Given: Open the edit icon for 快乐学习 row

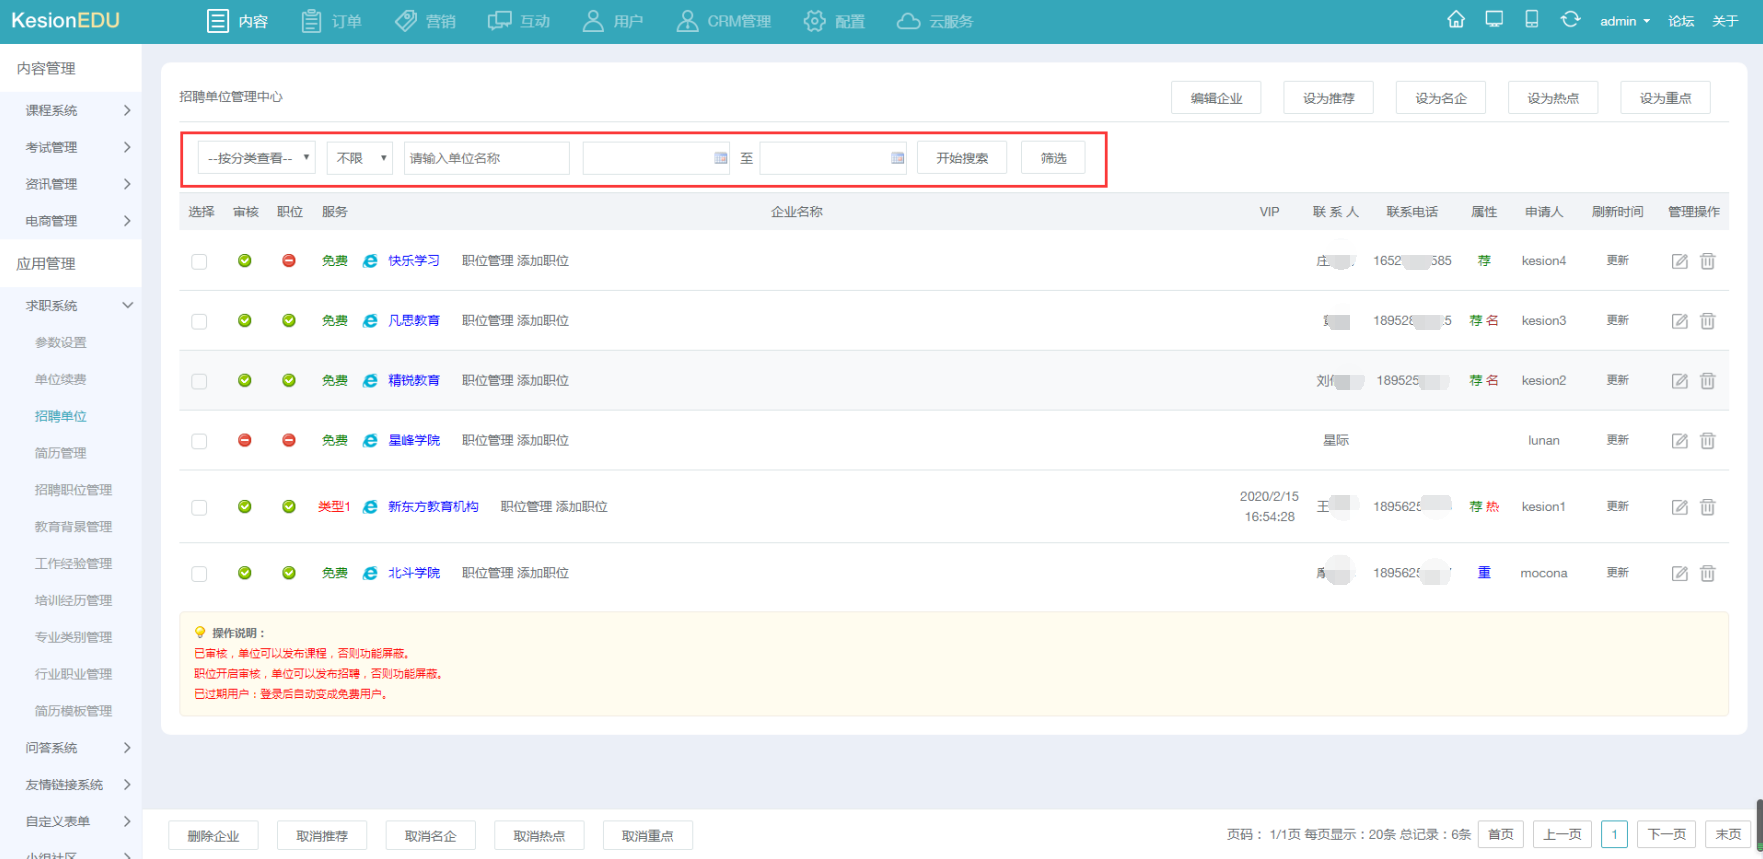Looking at the screenshot, I should (1680, 261).
